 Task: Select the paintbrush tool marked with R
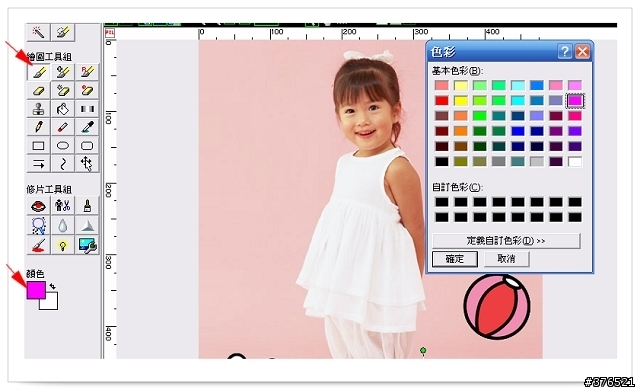87,72
